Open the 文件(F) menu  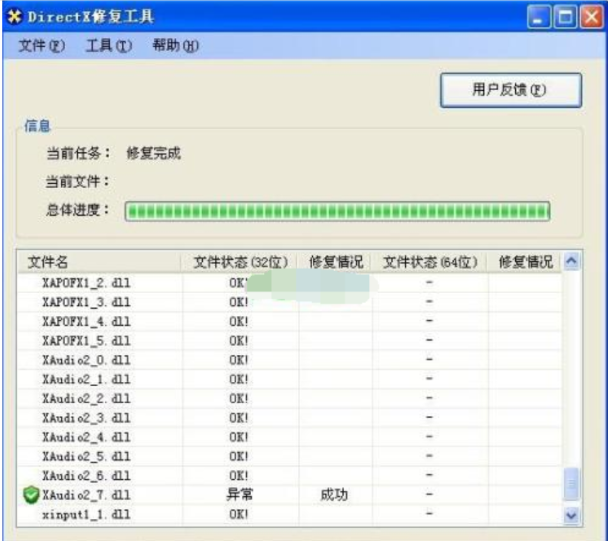(x=42, y=46)
